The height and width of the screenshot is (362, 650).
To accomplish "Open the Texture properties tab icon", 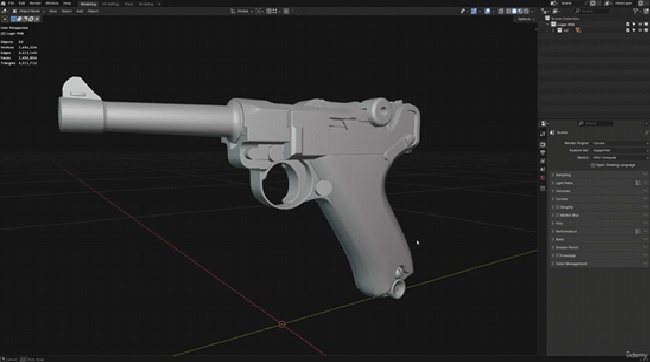I will click(x=543, y=188).
